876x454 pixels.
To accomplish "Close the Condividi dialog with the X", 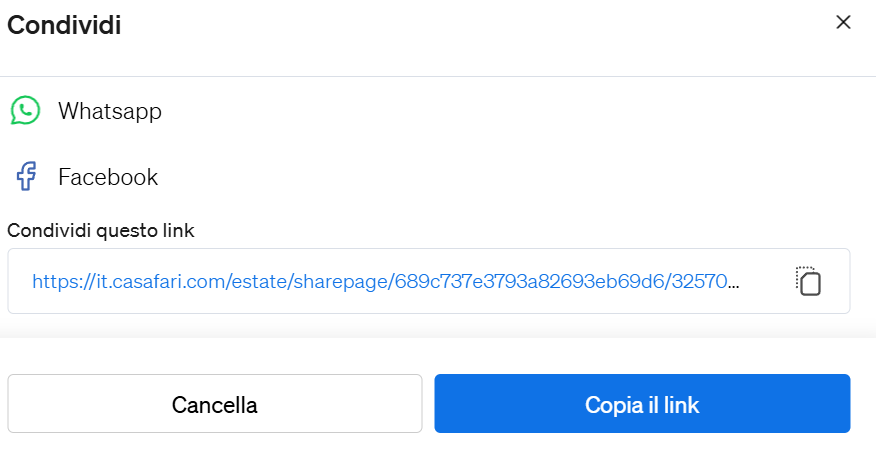I will (843, 23).
